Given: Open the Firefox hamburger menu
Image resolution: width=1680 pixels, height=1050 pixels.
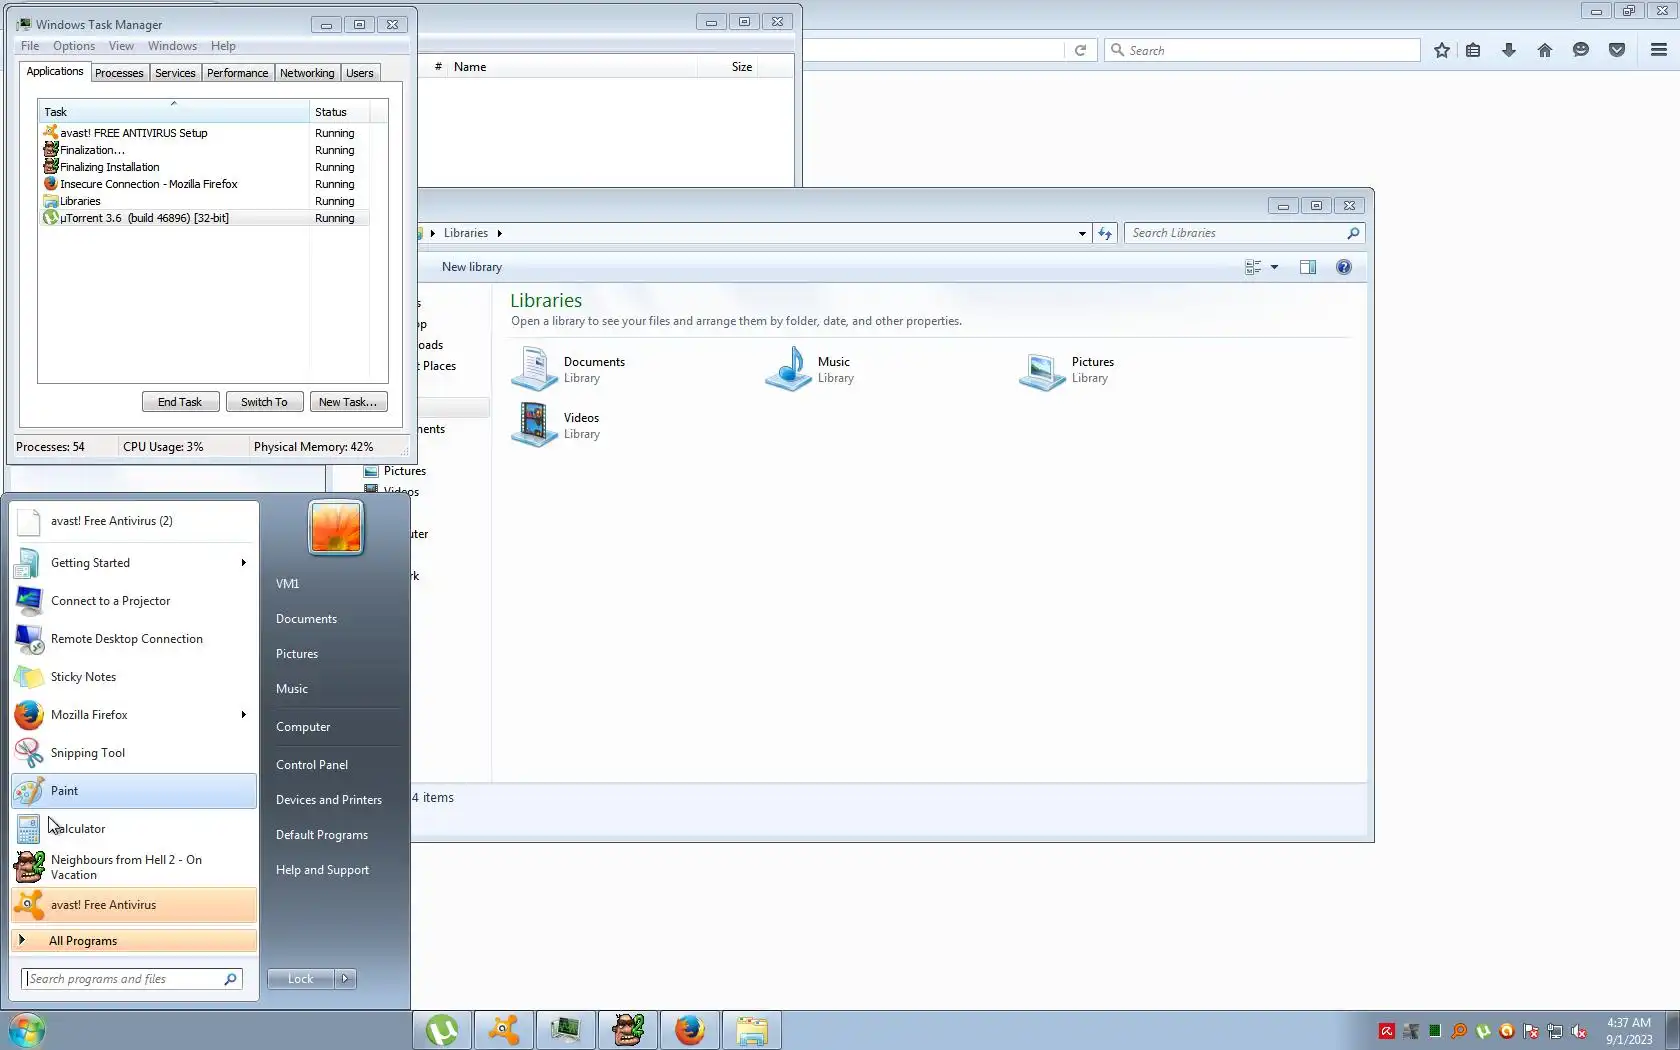Looking at the screenshot, I should pyautogui.click(x=1659, y=50).
